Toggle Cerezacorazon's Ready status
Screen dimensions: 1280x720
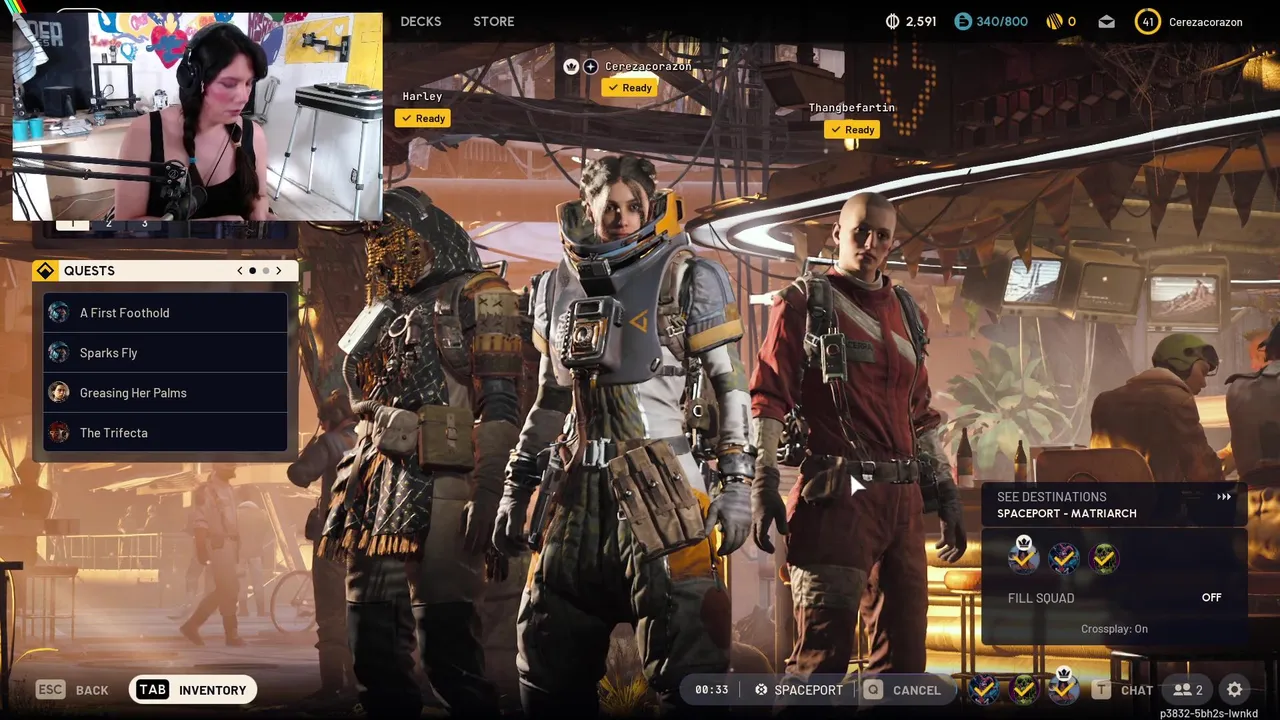(629, 88)
